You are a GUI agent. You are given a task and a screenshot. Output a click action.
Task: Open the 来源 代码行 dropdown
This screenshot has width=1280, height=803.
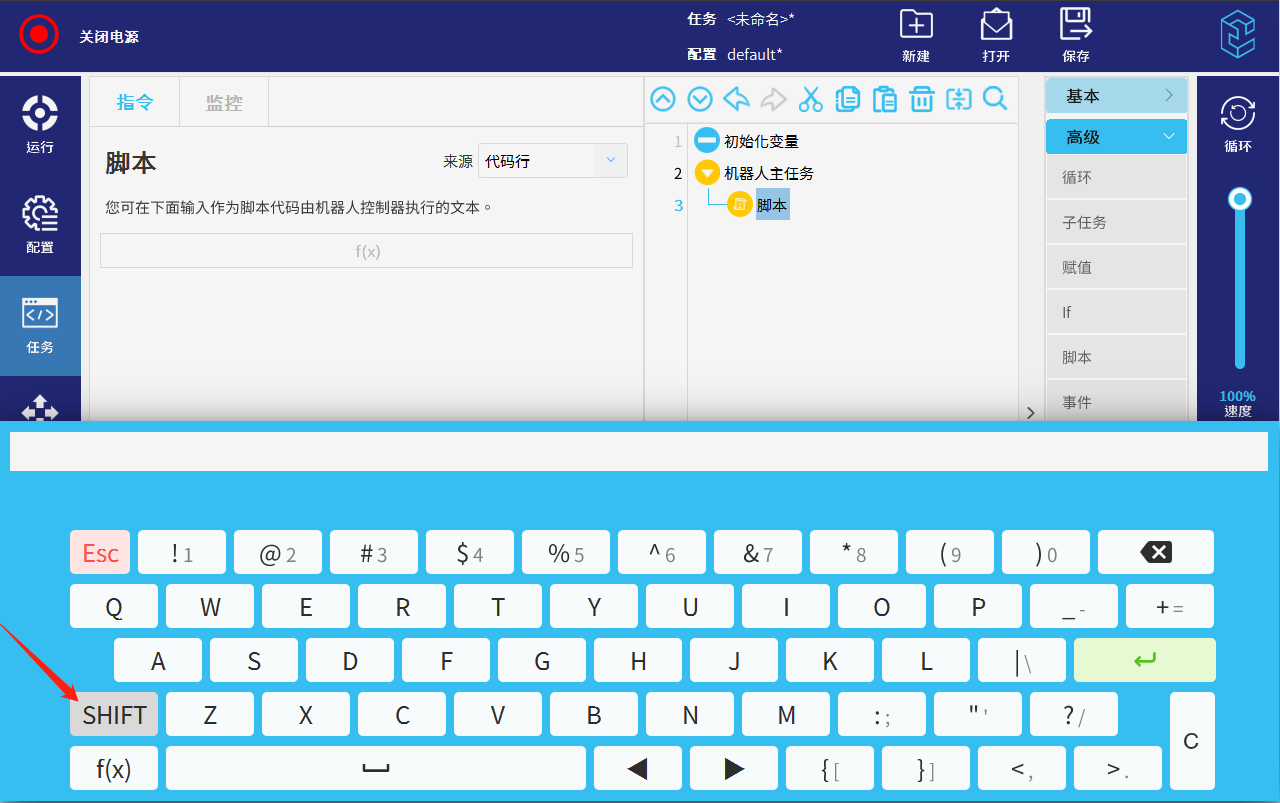coord(552,161)
